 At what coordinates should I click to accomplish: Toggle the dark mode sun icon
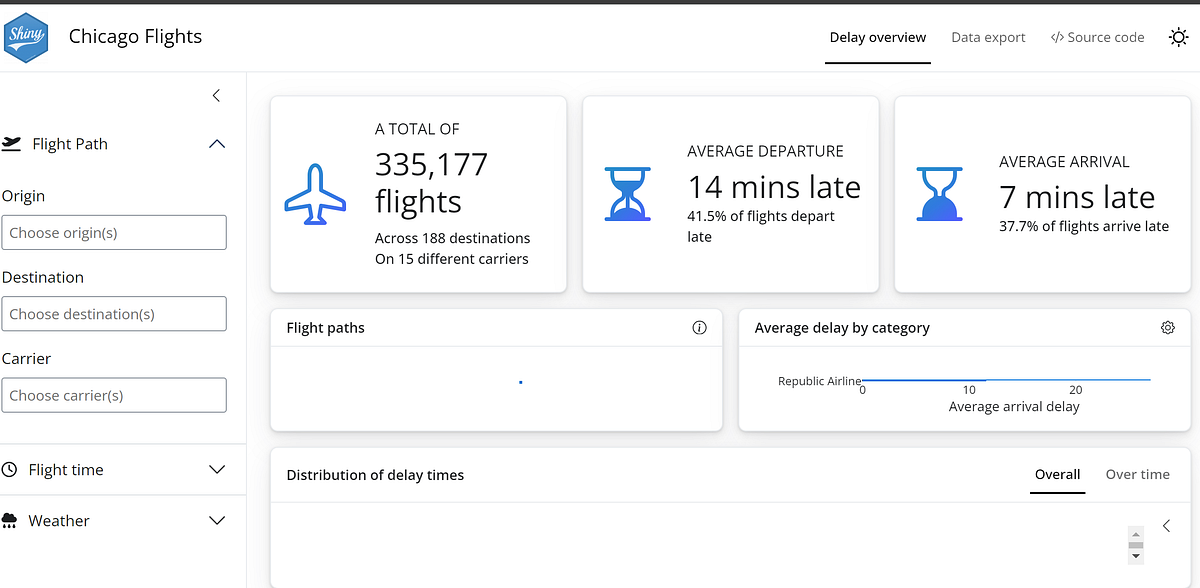[x=1178, y=37]
